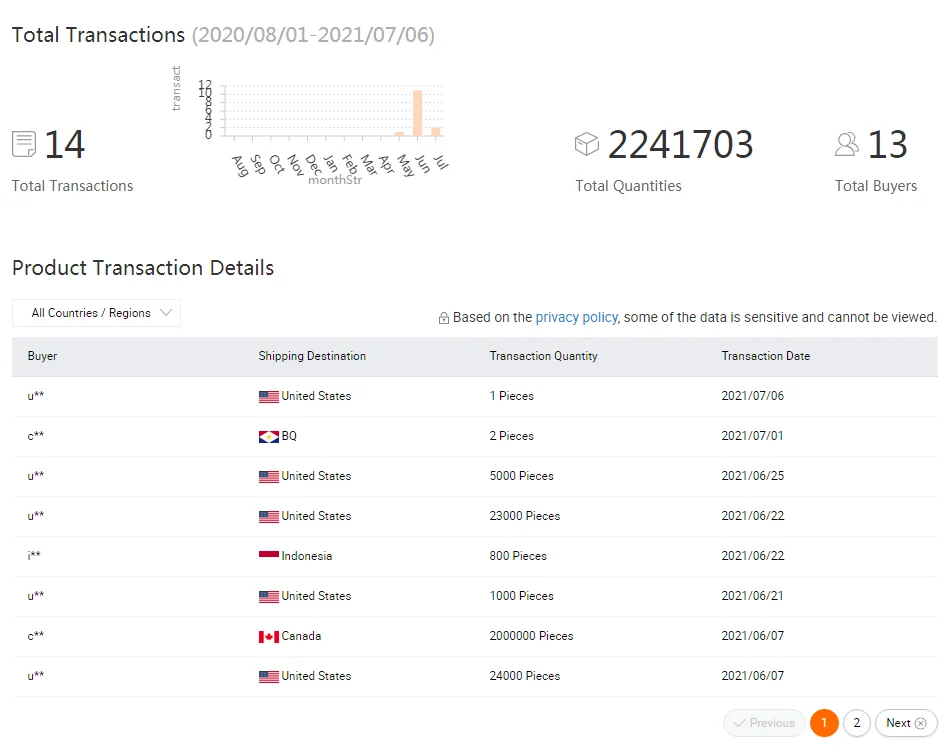Click the July bar in the chart
The width and height of the screenshot is (947, 752).
(x=436, y=131)
